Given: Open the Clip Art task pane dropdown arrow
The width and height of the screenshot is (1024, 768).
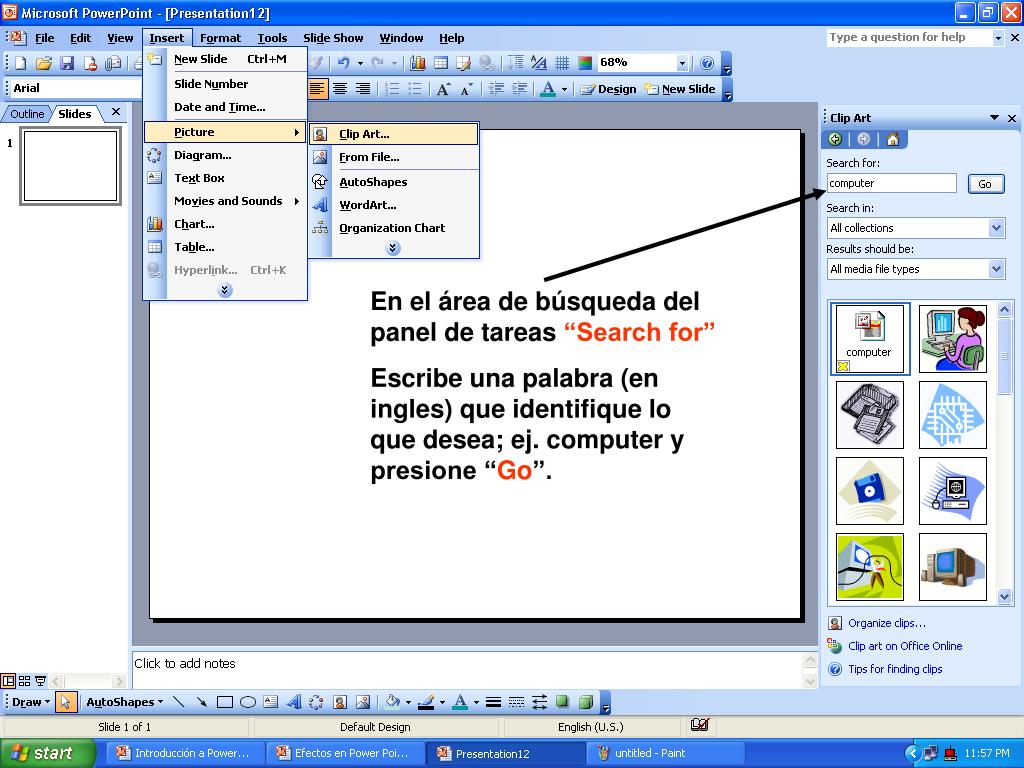Looking at the screenshot, I should click(994, 118).
